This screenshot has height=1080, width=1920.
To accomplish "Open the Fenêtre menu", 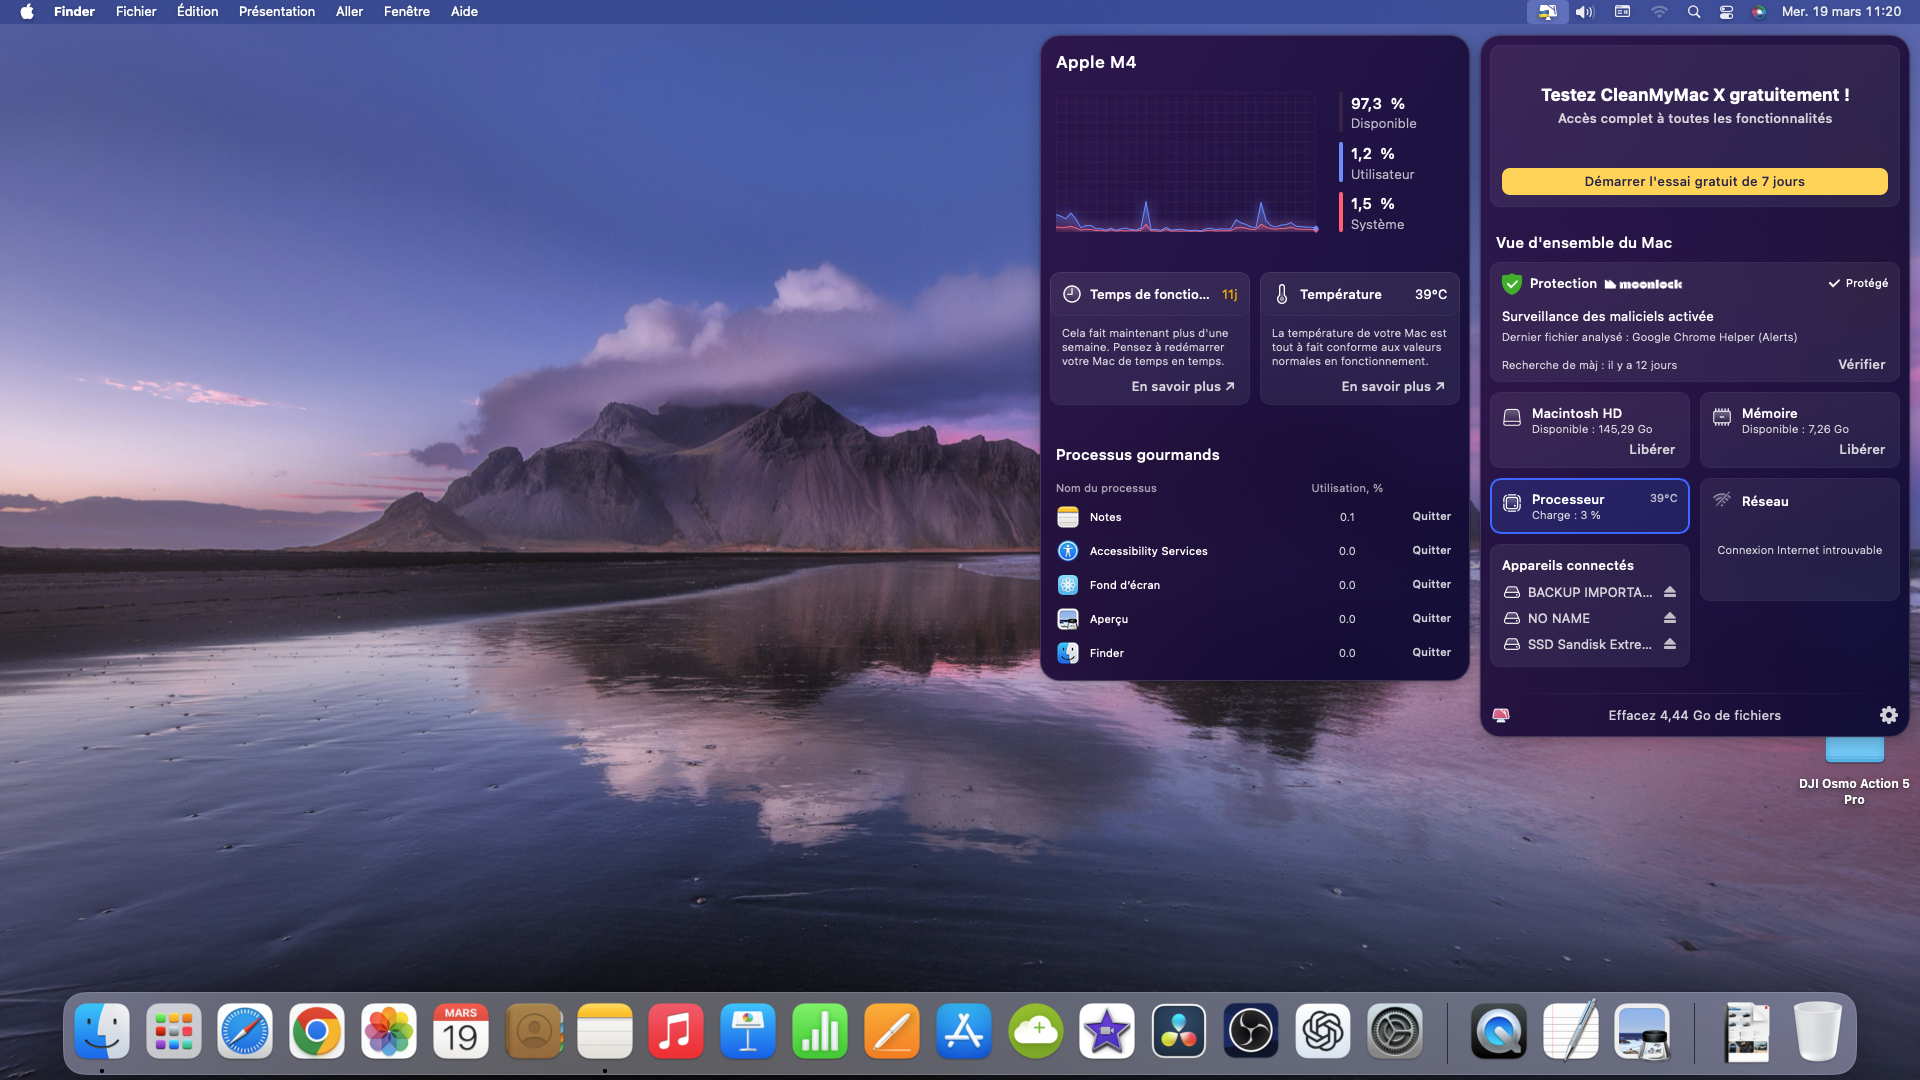I will coord(406,12).
